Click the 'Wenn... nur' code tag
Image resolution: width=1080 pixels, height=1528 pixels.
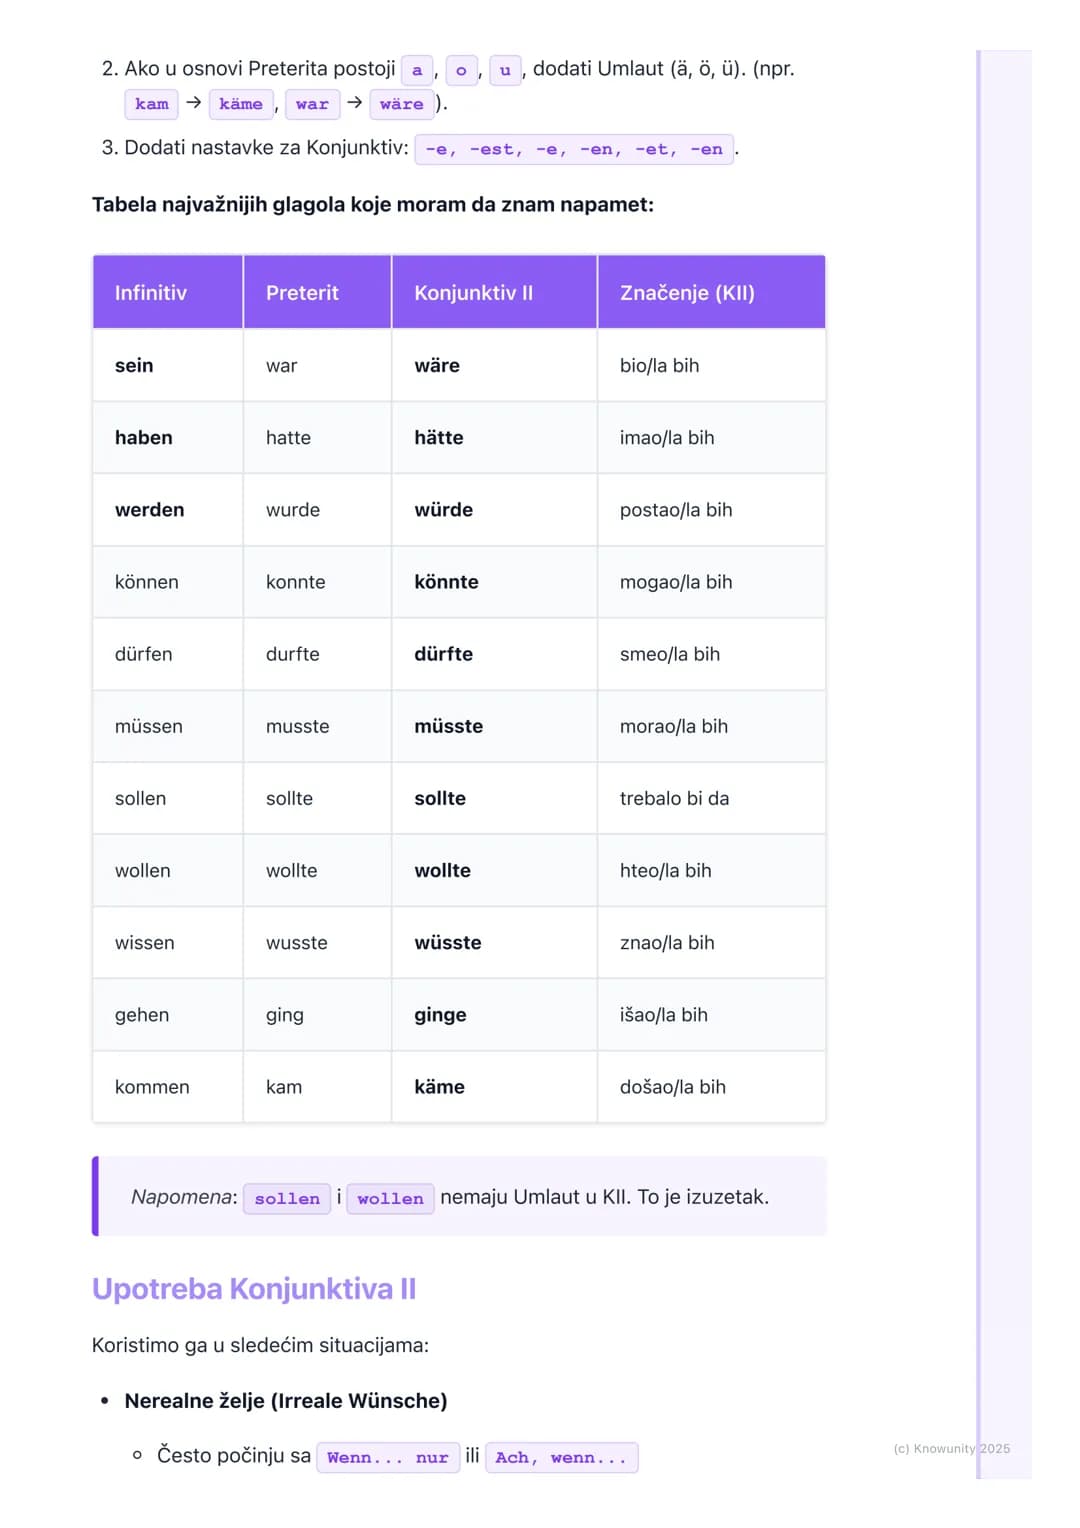click(x=388, y=1457)
